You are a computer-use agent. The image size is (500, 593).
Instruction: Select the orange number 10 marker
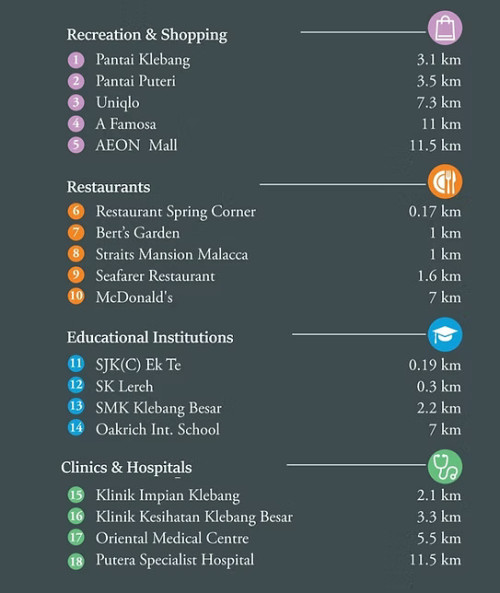point(76,296)
